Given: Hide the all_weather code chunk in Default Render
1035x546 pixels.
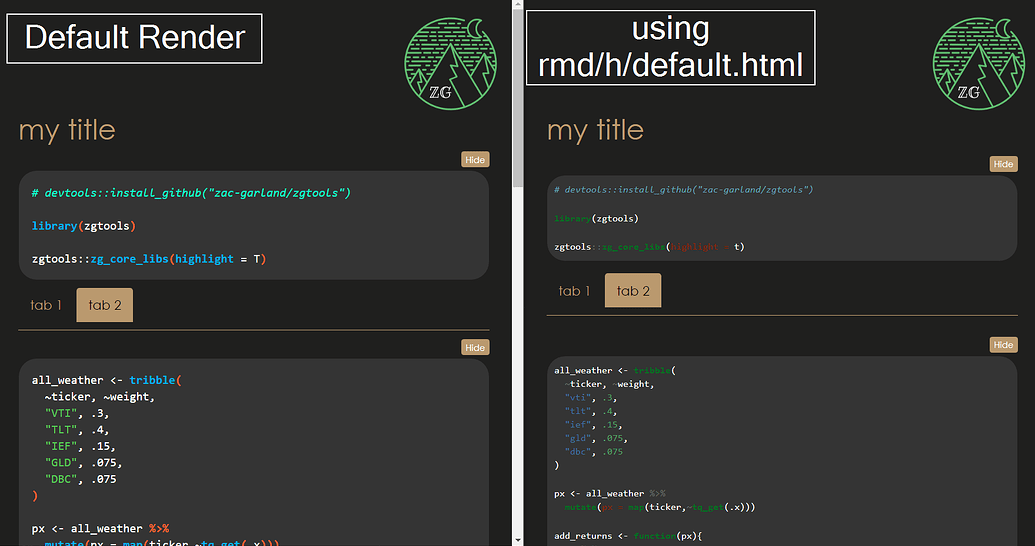Looking at the screenshot, I should click(475, 348).
